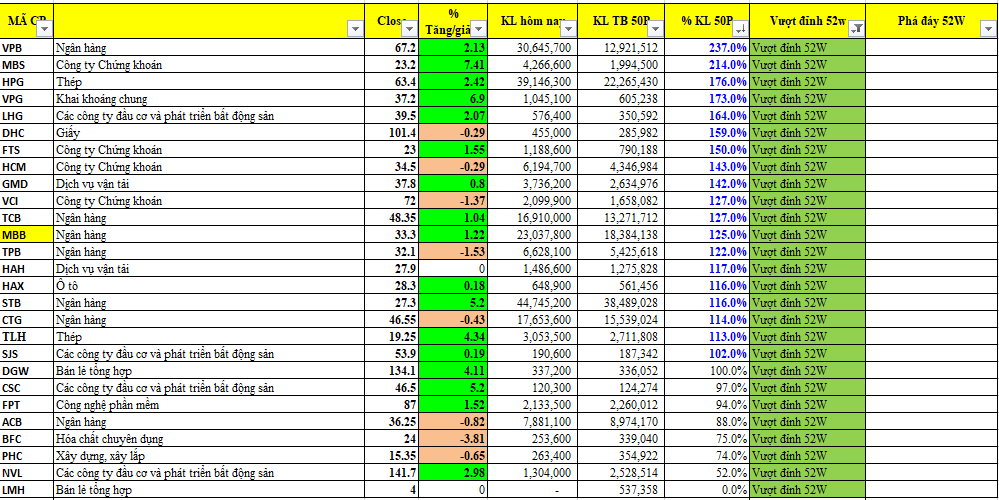The height and width of the screenshot is (500, 999).
Task: Open filter dropdown for Close column
Action: [x=410, y=30]
